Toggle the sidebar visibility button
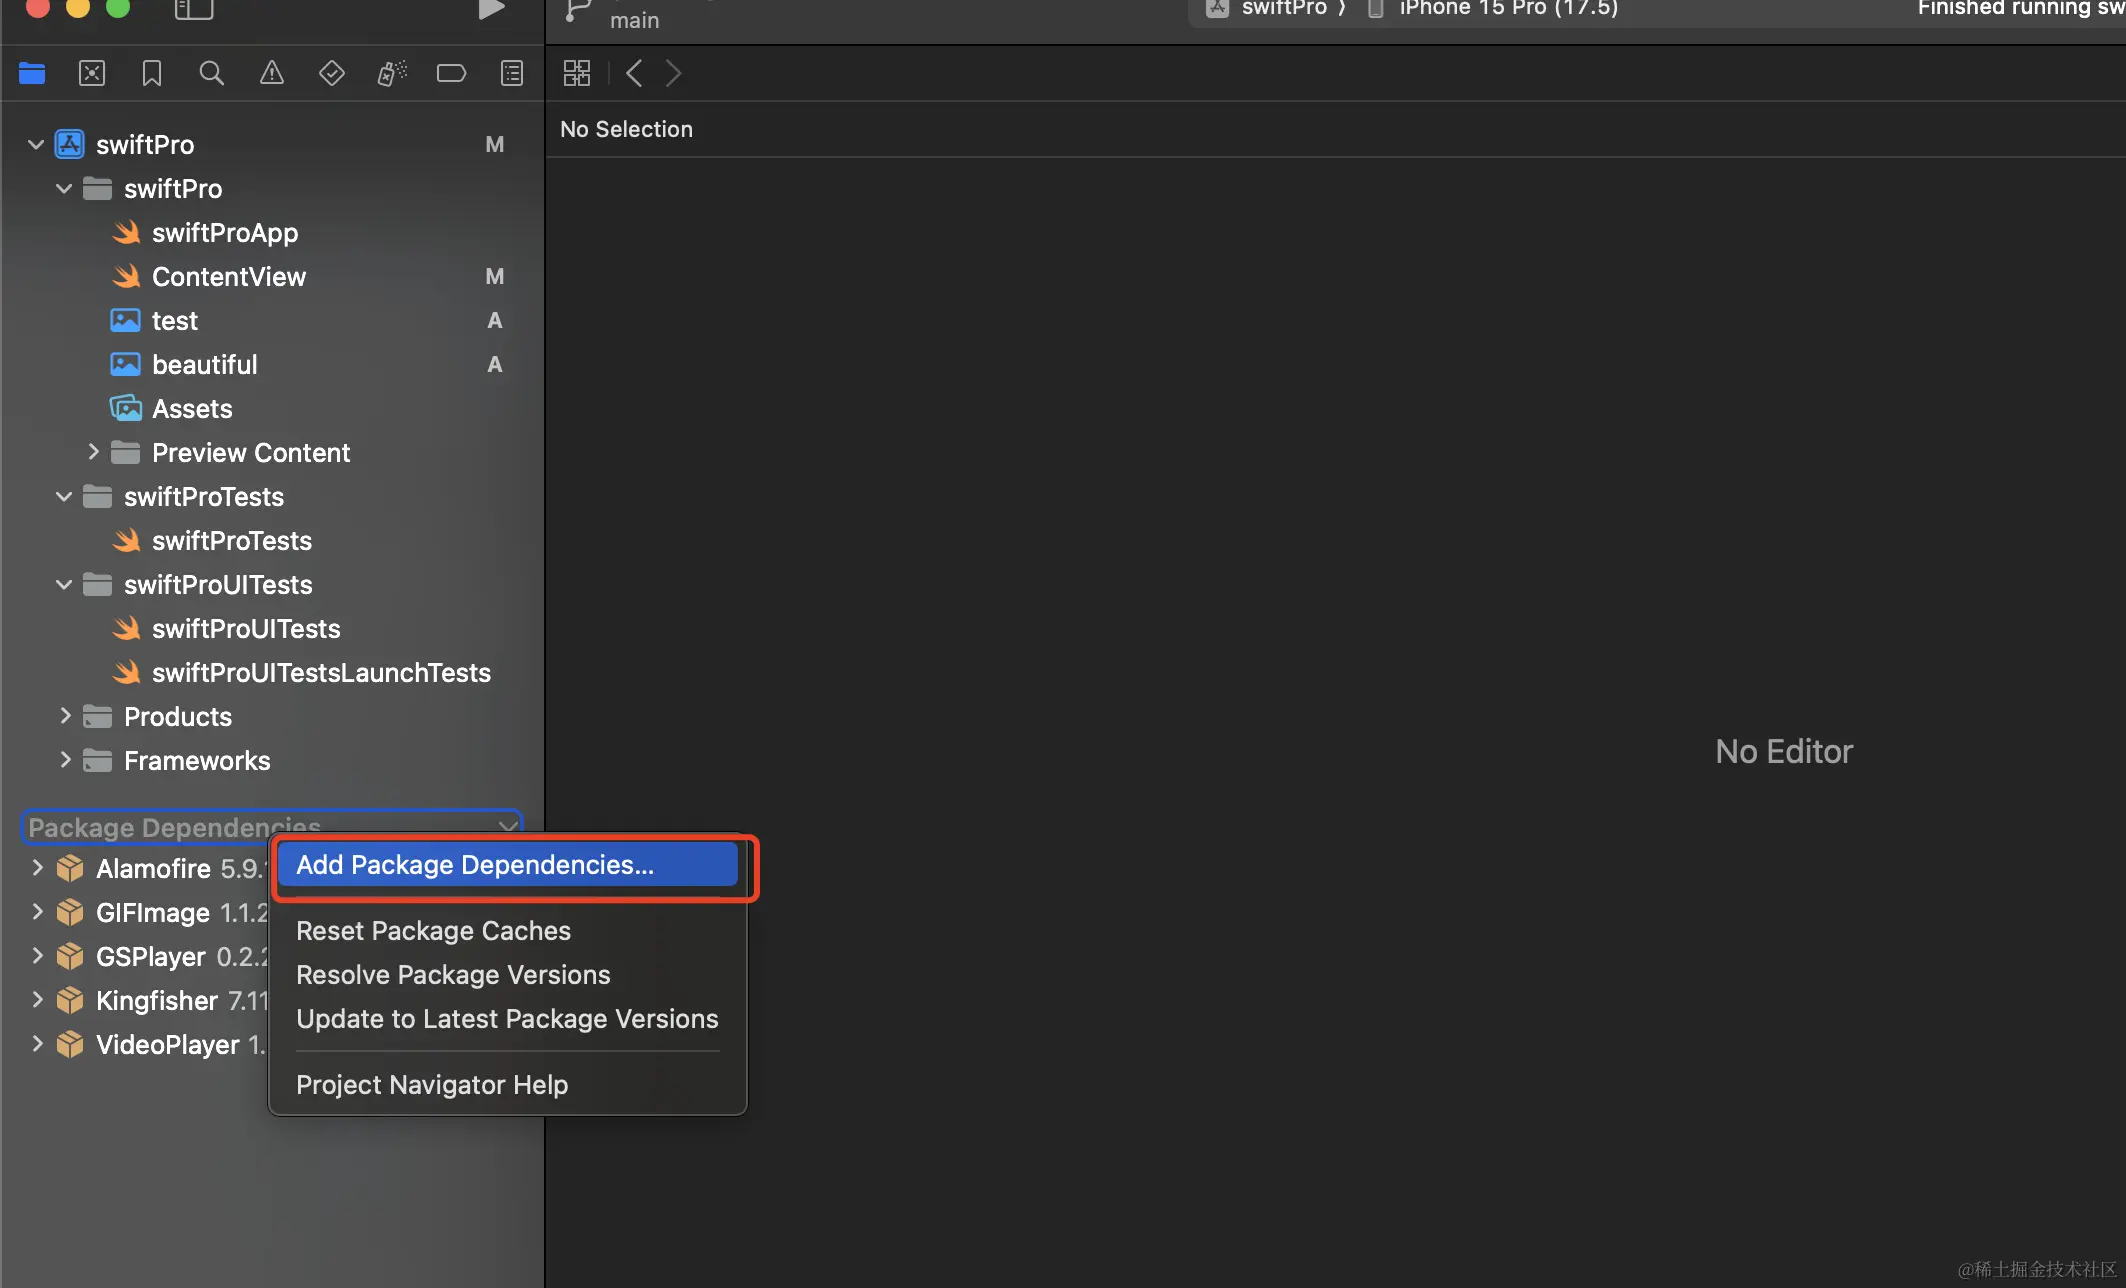The height and width of the screenshot is (1288, 2126). pos(194,10)
